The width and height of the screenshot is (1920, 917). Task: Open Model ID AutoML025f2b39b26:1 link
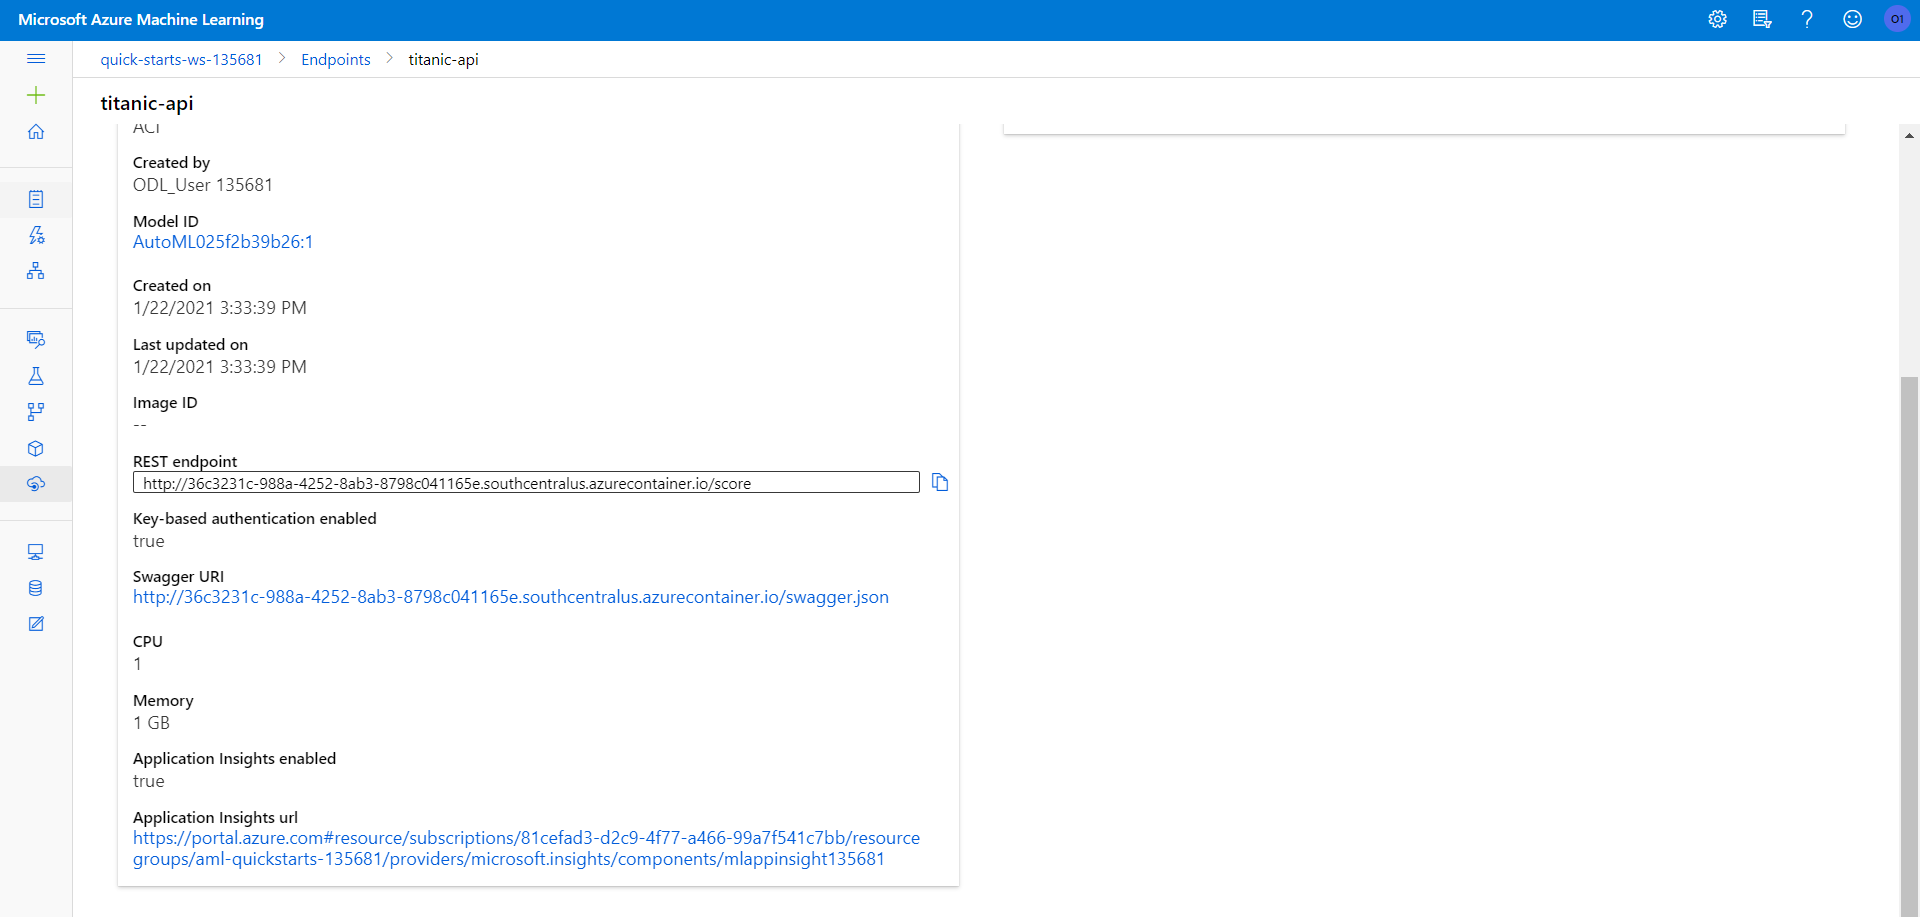click(x=223, y=242)
